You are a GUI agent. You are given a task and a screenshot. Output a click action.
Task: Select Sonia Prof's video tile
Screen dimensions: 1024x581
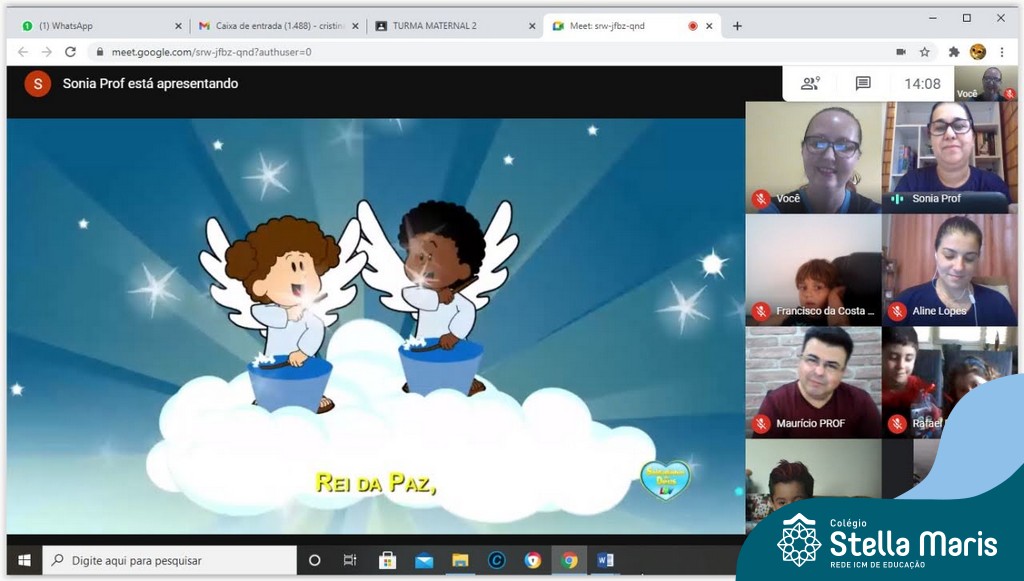tap(950, 157)
